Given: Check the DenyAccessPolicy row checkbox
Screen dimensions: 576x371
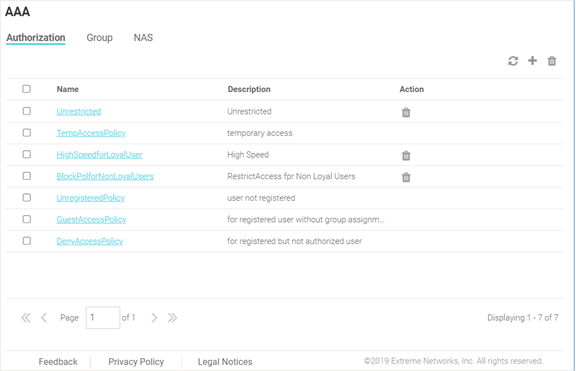Looking at the screenshot, I should 26,241.
